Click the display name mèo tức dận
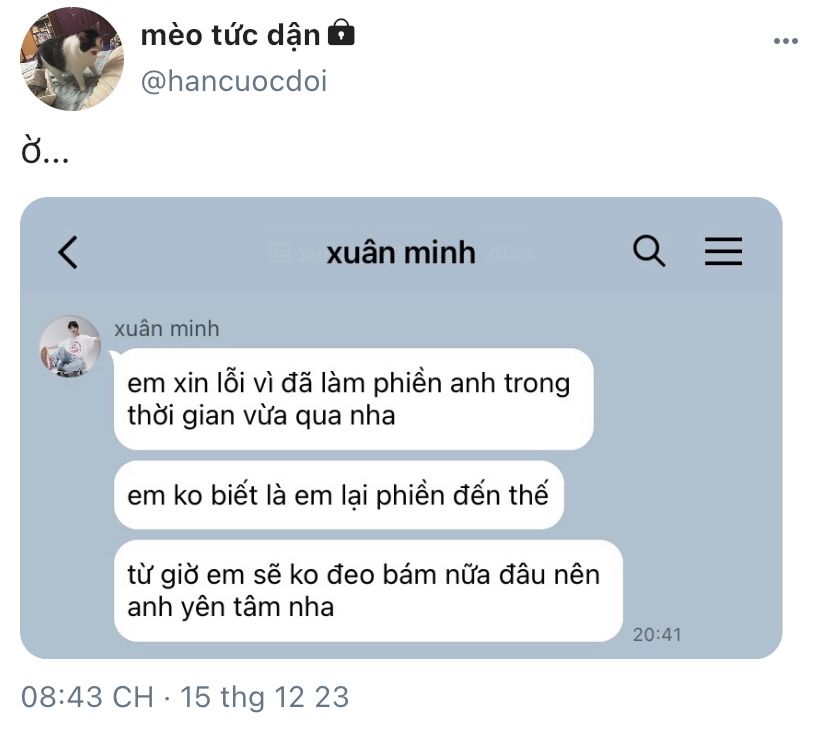Image resolution: width=828 pixels, height=733 pixels. [230, 35]
